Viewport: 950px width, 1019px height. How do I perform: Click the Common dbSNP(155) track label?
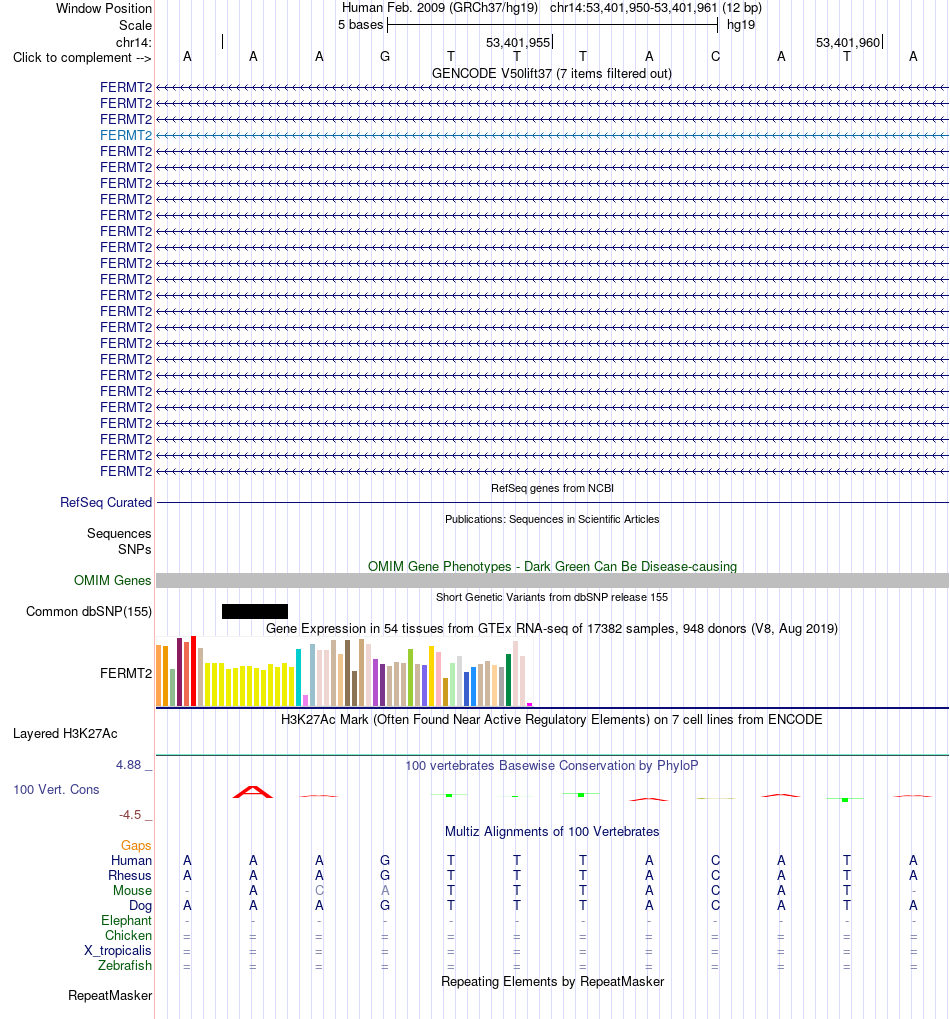pyautogui.click(x=89, y=612)
